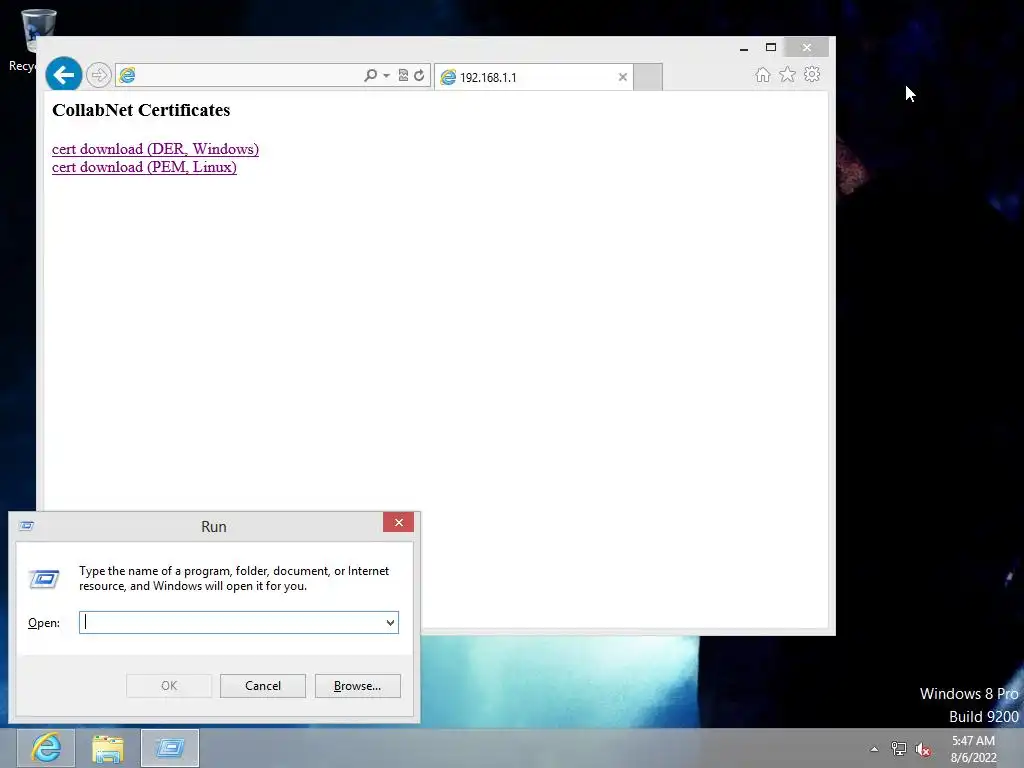This screenshot has height=768, width=1024.
Task: Expand the Run dialog Open history dropdown
Action: coord(390,622)
